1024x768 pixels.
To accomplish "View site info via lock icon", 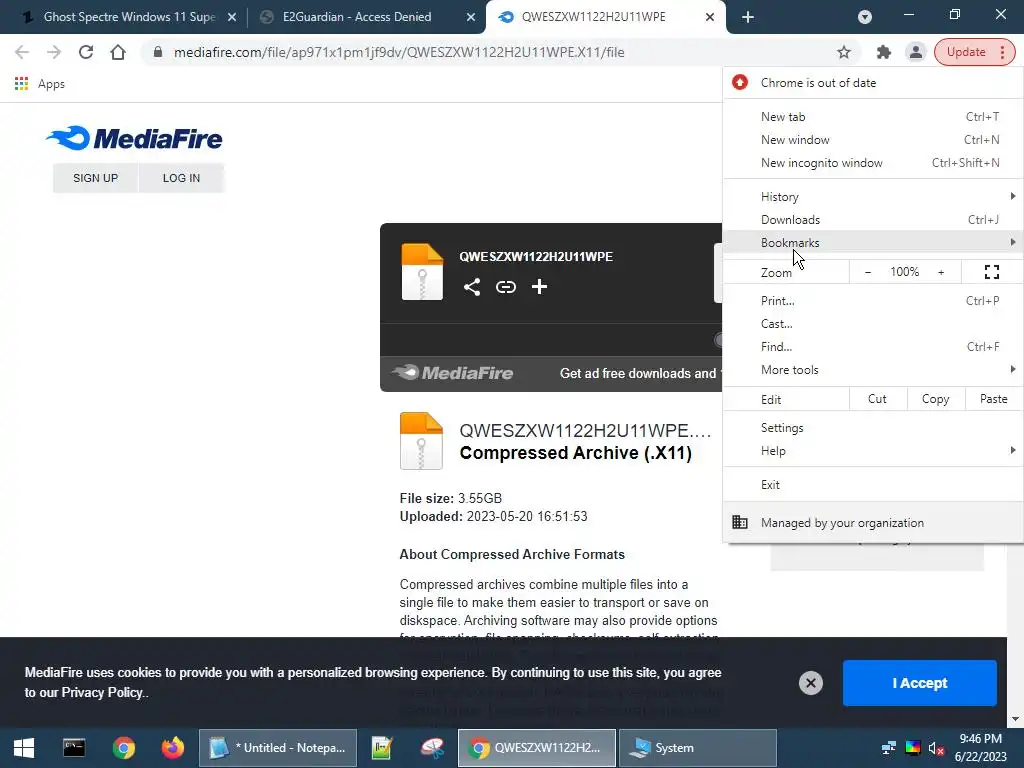I will coord(157,52).
